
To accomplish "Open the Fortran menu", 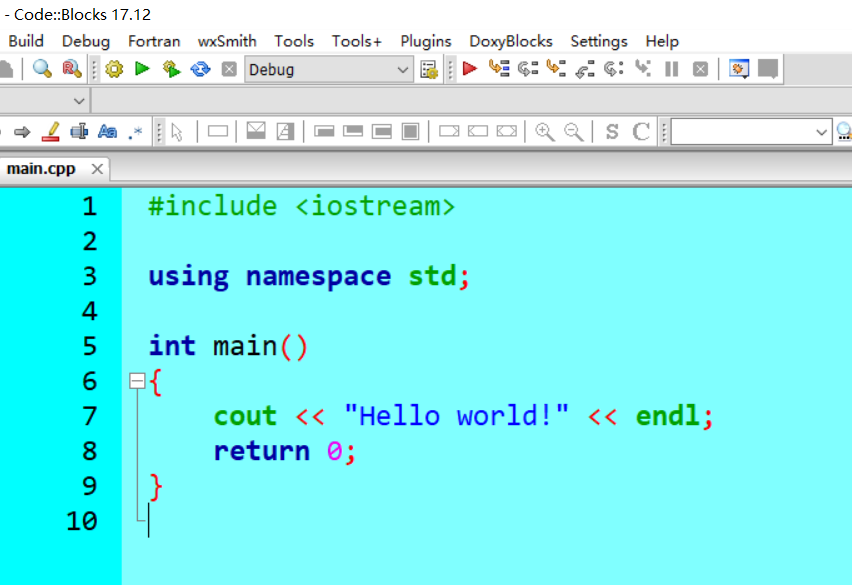I will click(154, 41).
